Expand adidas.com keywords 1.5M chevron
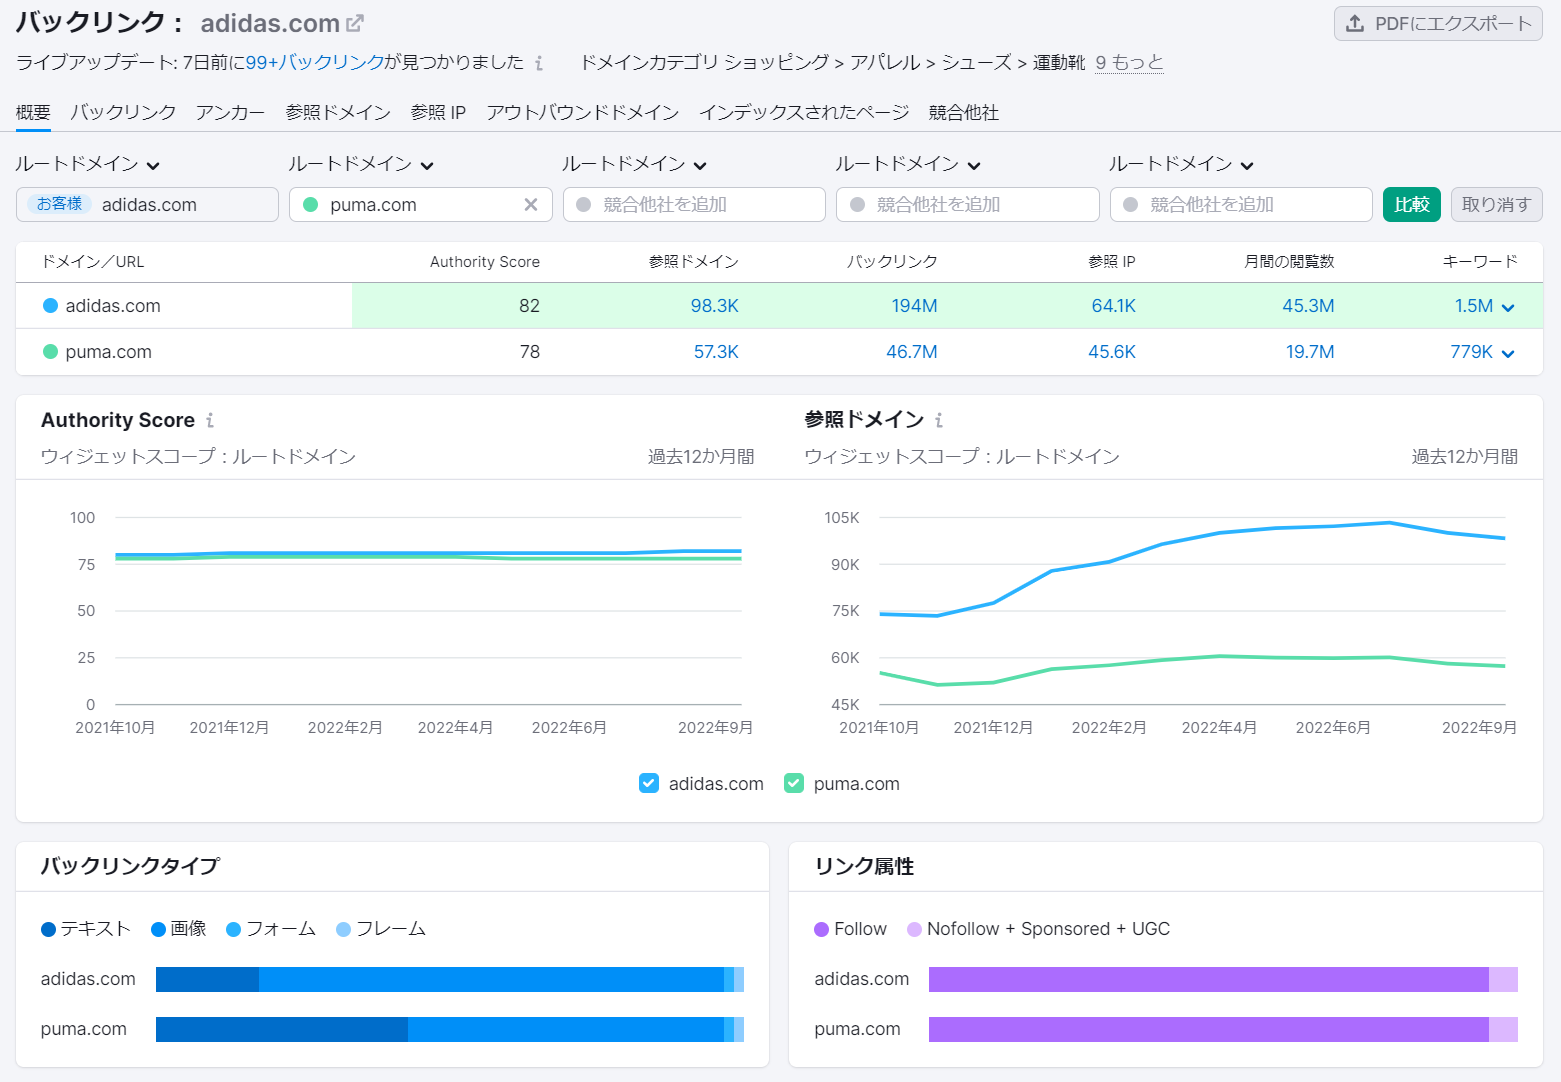The width and height of the screenshot is (1561, 1082). coord(1508,307)
